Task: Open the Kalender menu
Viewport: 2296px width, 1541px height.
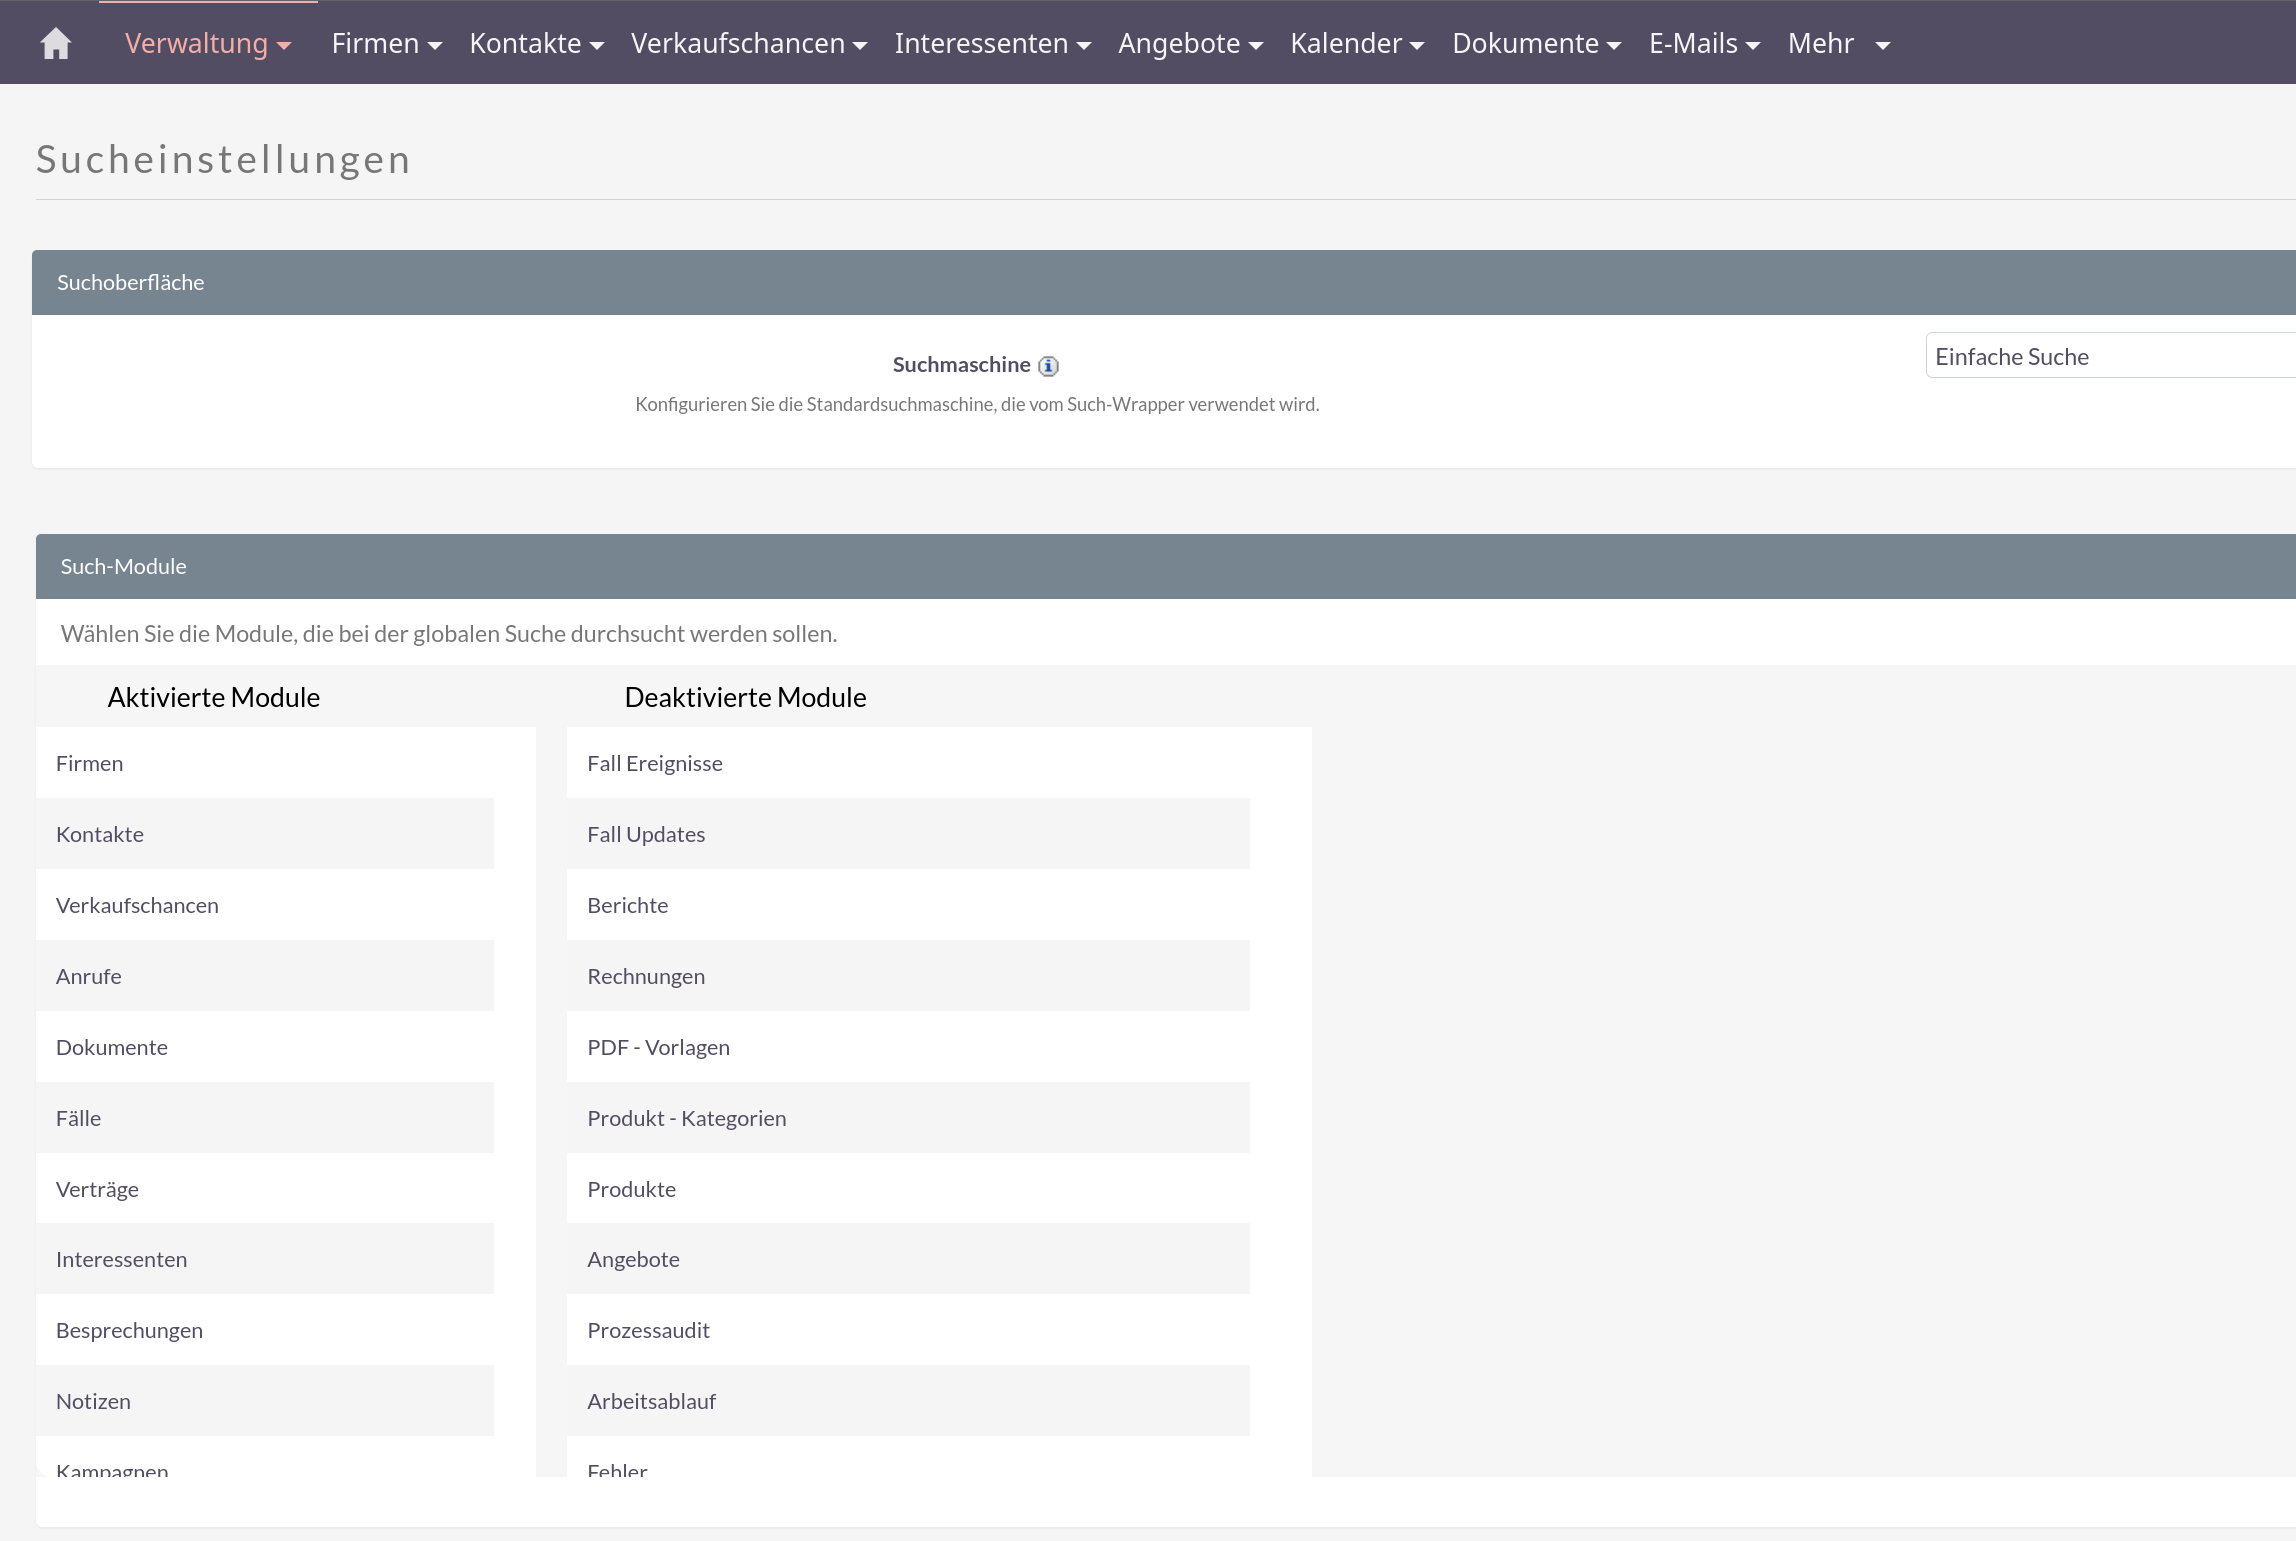Action: 1356,44
